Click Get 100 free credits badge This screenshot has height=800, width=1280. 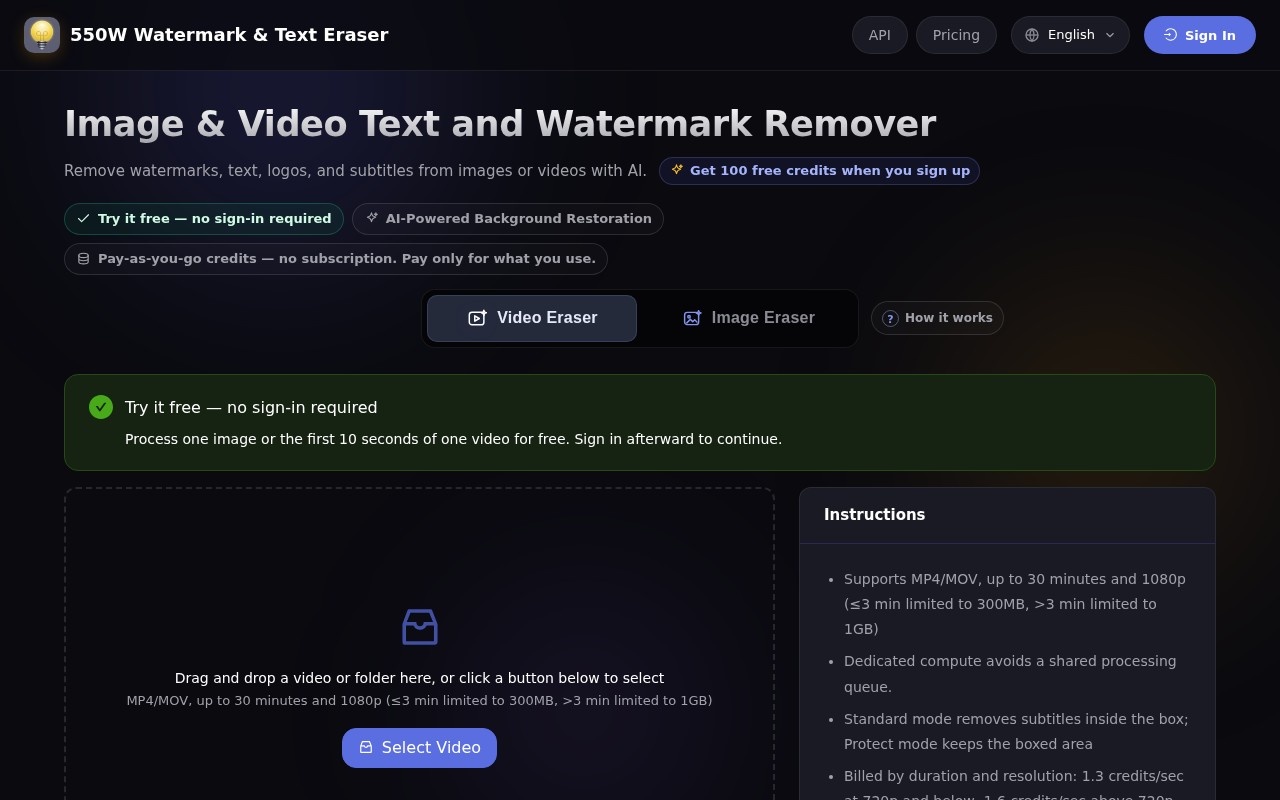819,171
